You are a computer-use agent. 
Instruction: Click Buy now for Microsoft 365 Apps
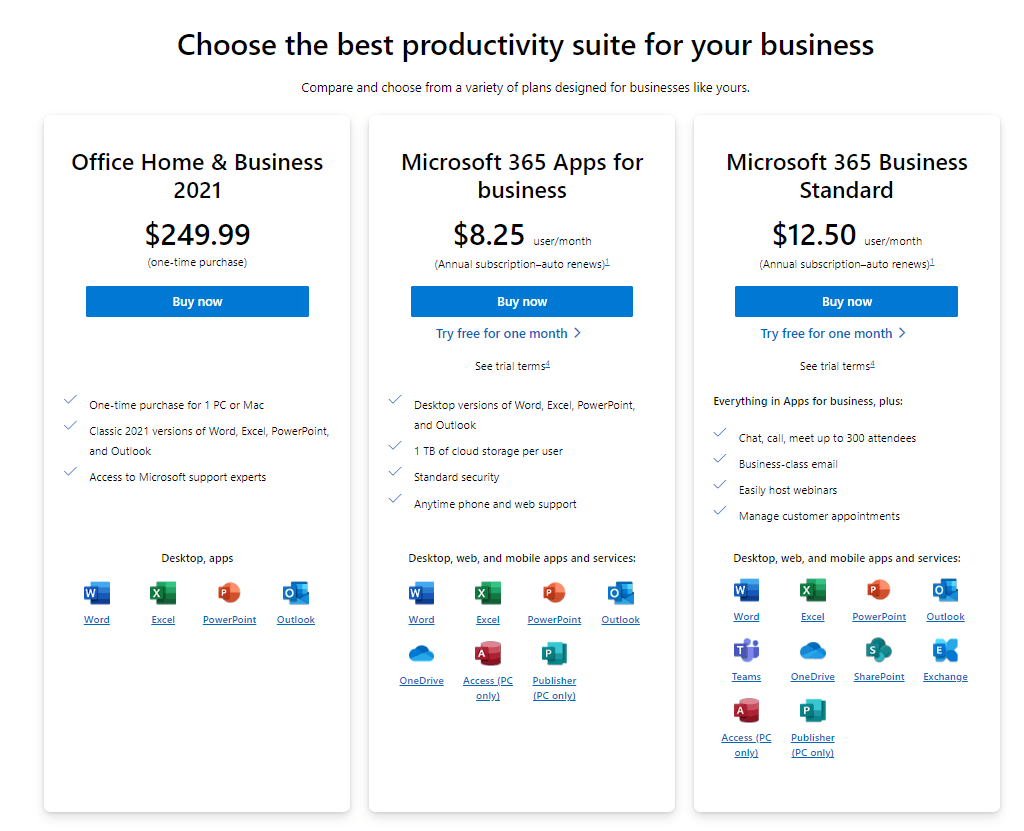[x=522, y=301]
